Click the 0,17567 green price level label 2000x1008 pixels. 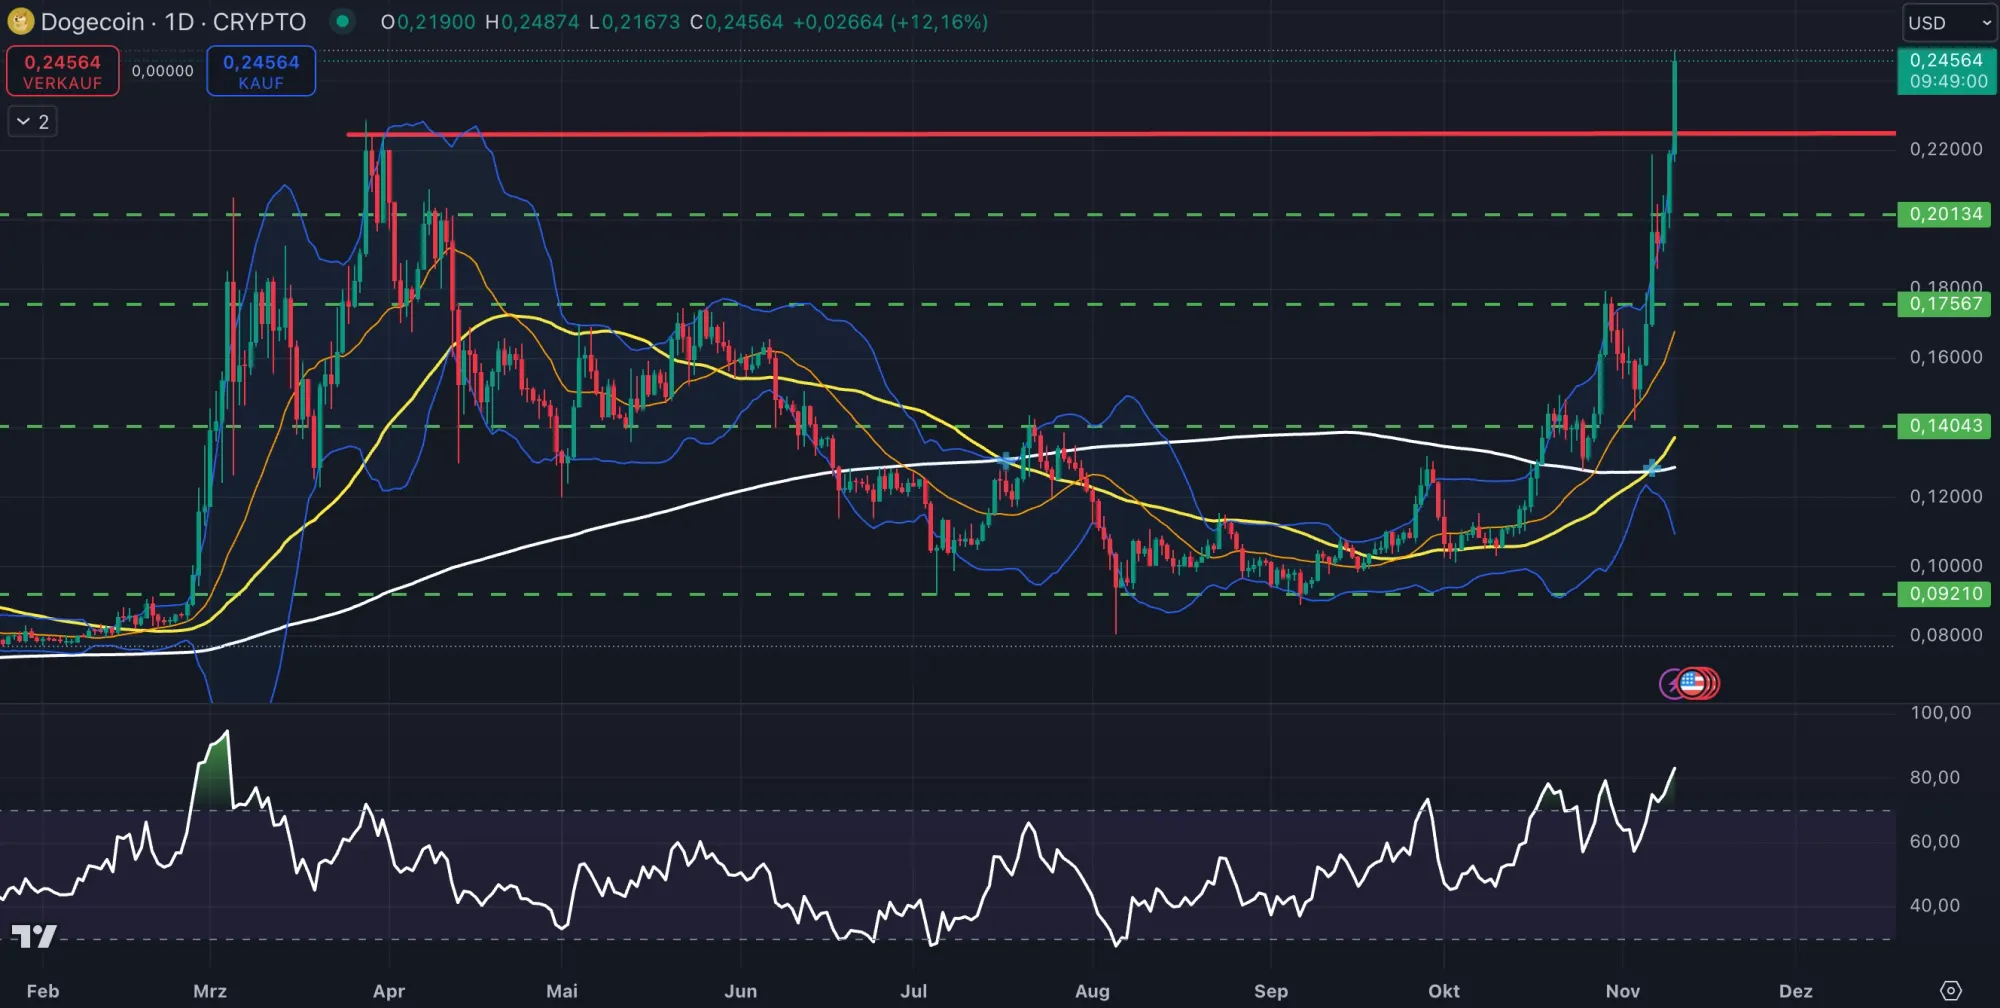coord(1945,304)
